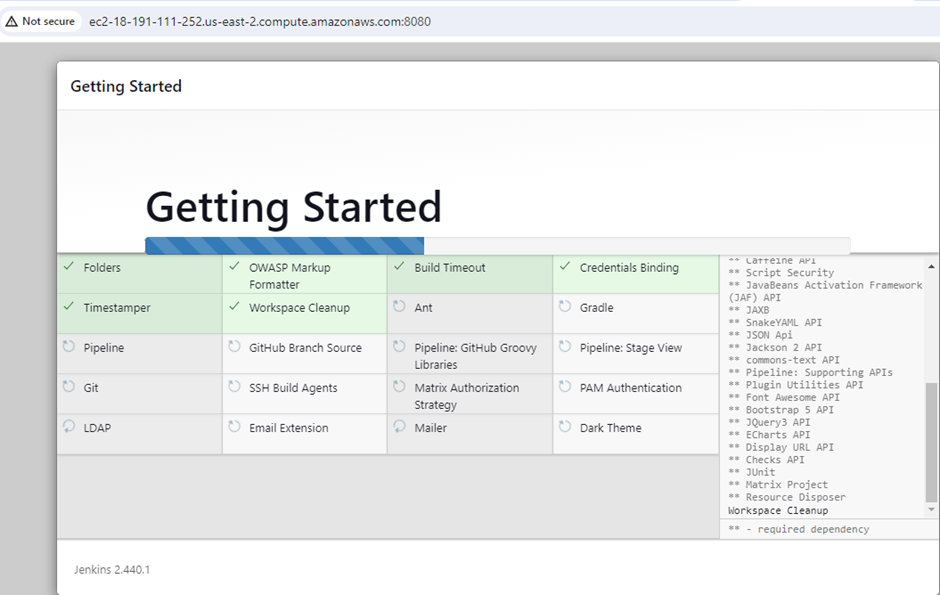Click the checkmark icon by Credentials Binding
The image size is (940, 595).
click(x=565, y=266)
